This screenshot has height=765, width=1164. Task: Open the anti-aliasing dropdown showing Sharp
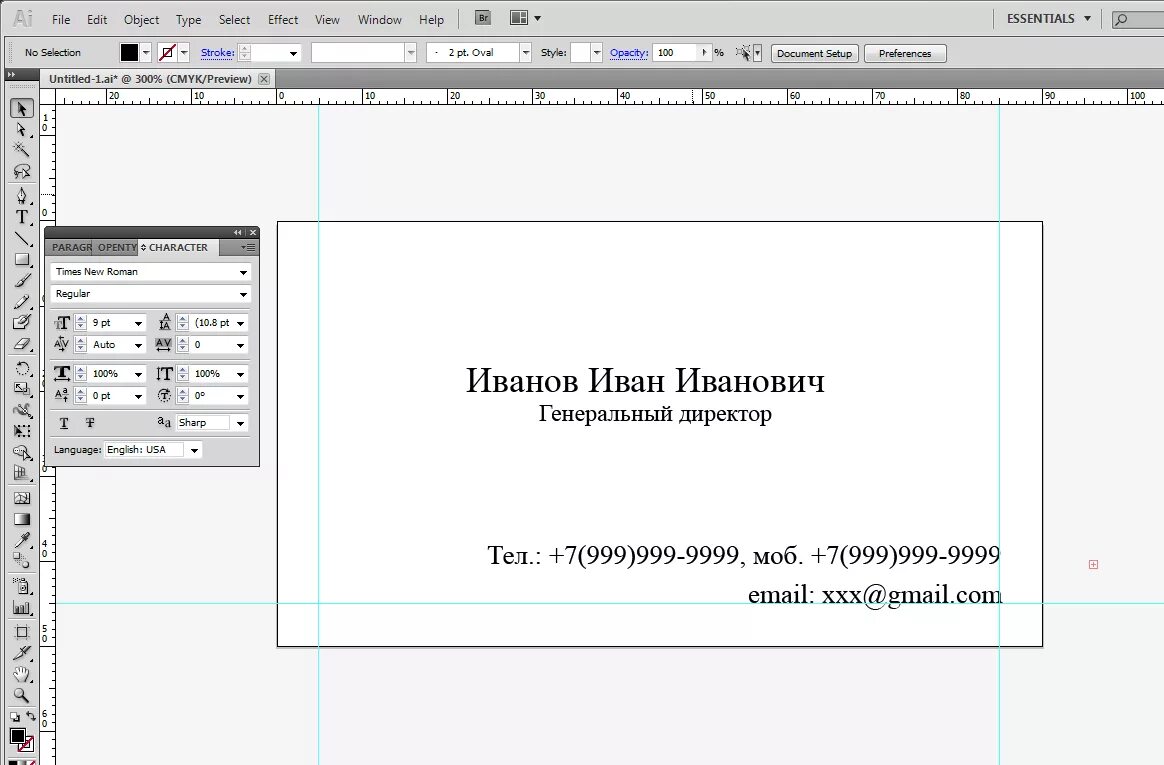pyautogui.click(x=240, y=423)
